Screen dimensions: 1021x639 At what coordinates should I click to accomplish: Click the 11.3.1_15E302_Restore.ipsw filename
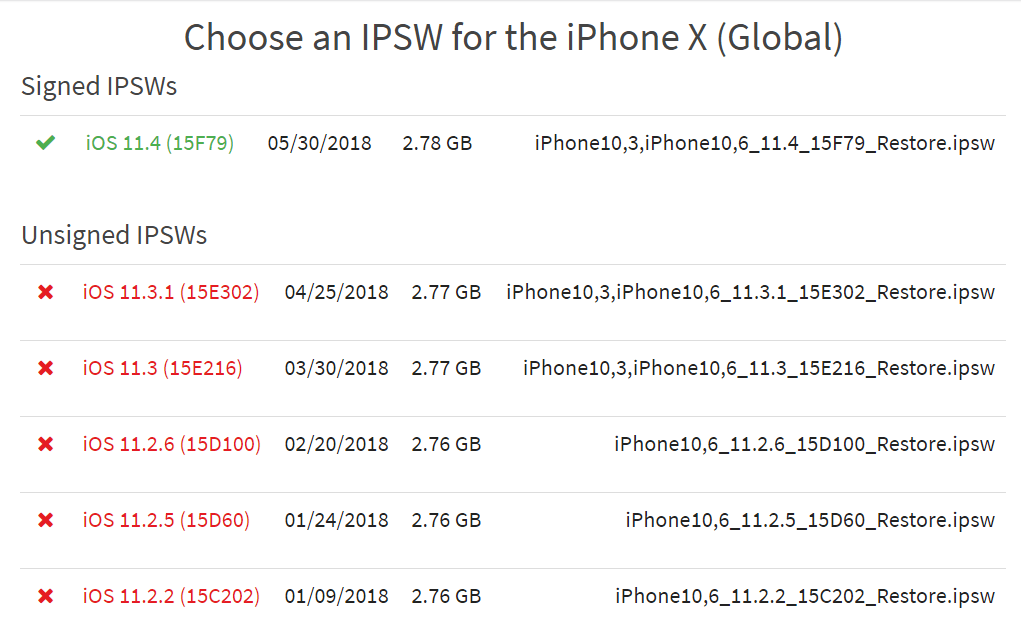pos(750,292)
